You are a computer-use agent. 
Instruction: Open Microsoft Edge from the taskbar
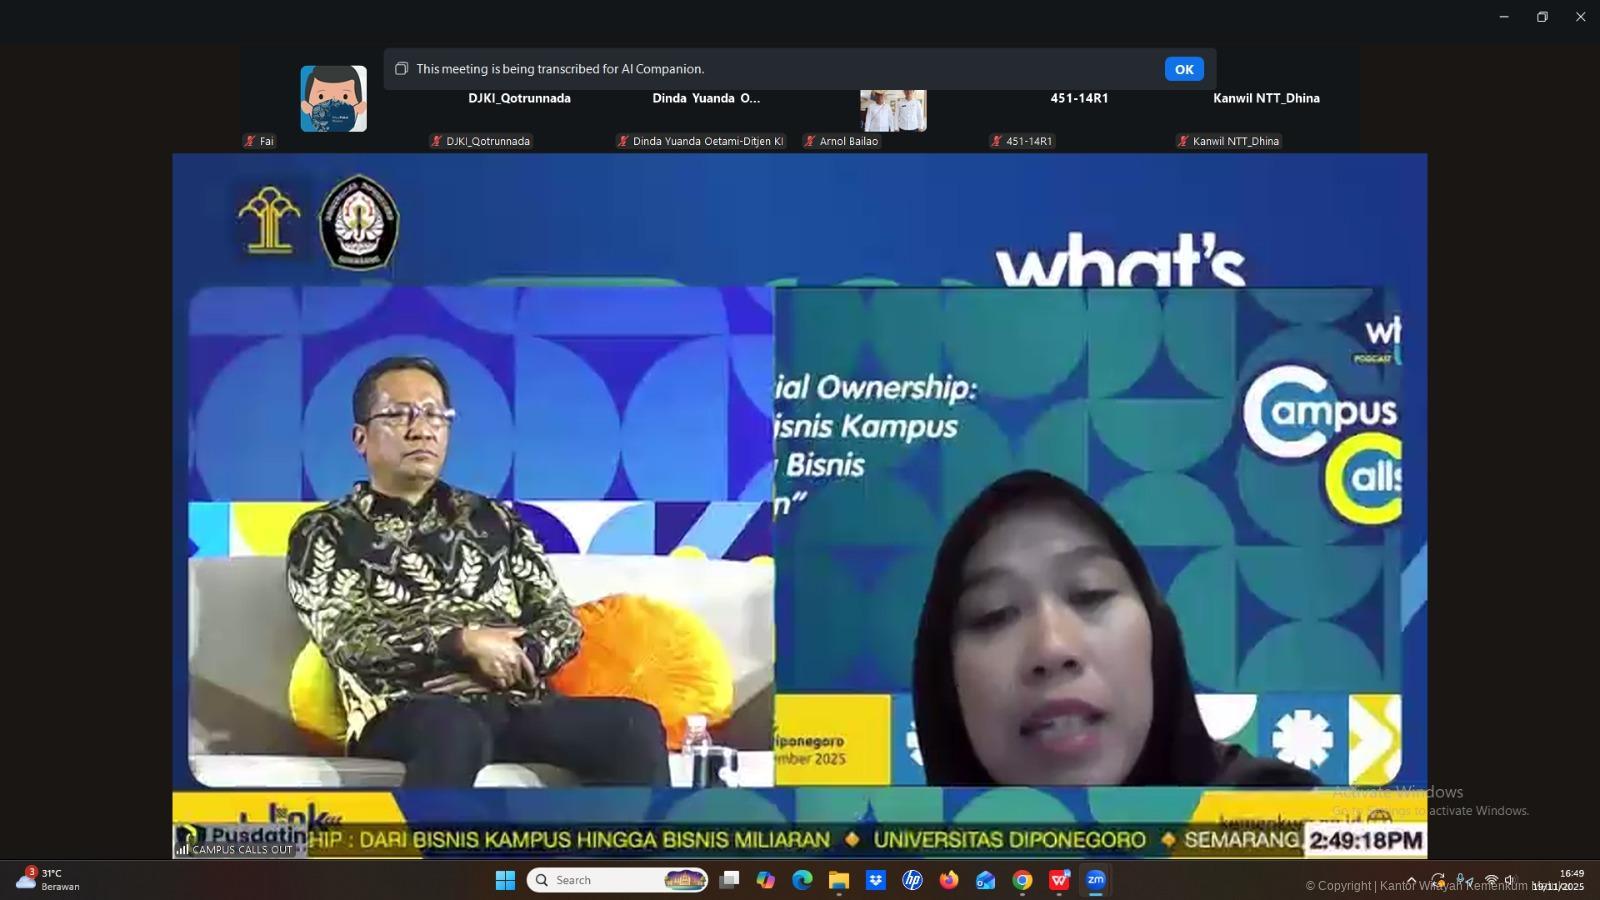click(802, 880)
